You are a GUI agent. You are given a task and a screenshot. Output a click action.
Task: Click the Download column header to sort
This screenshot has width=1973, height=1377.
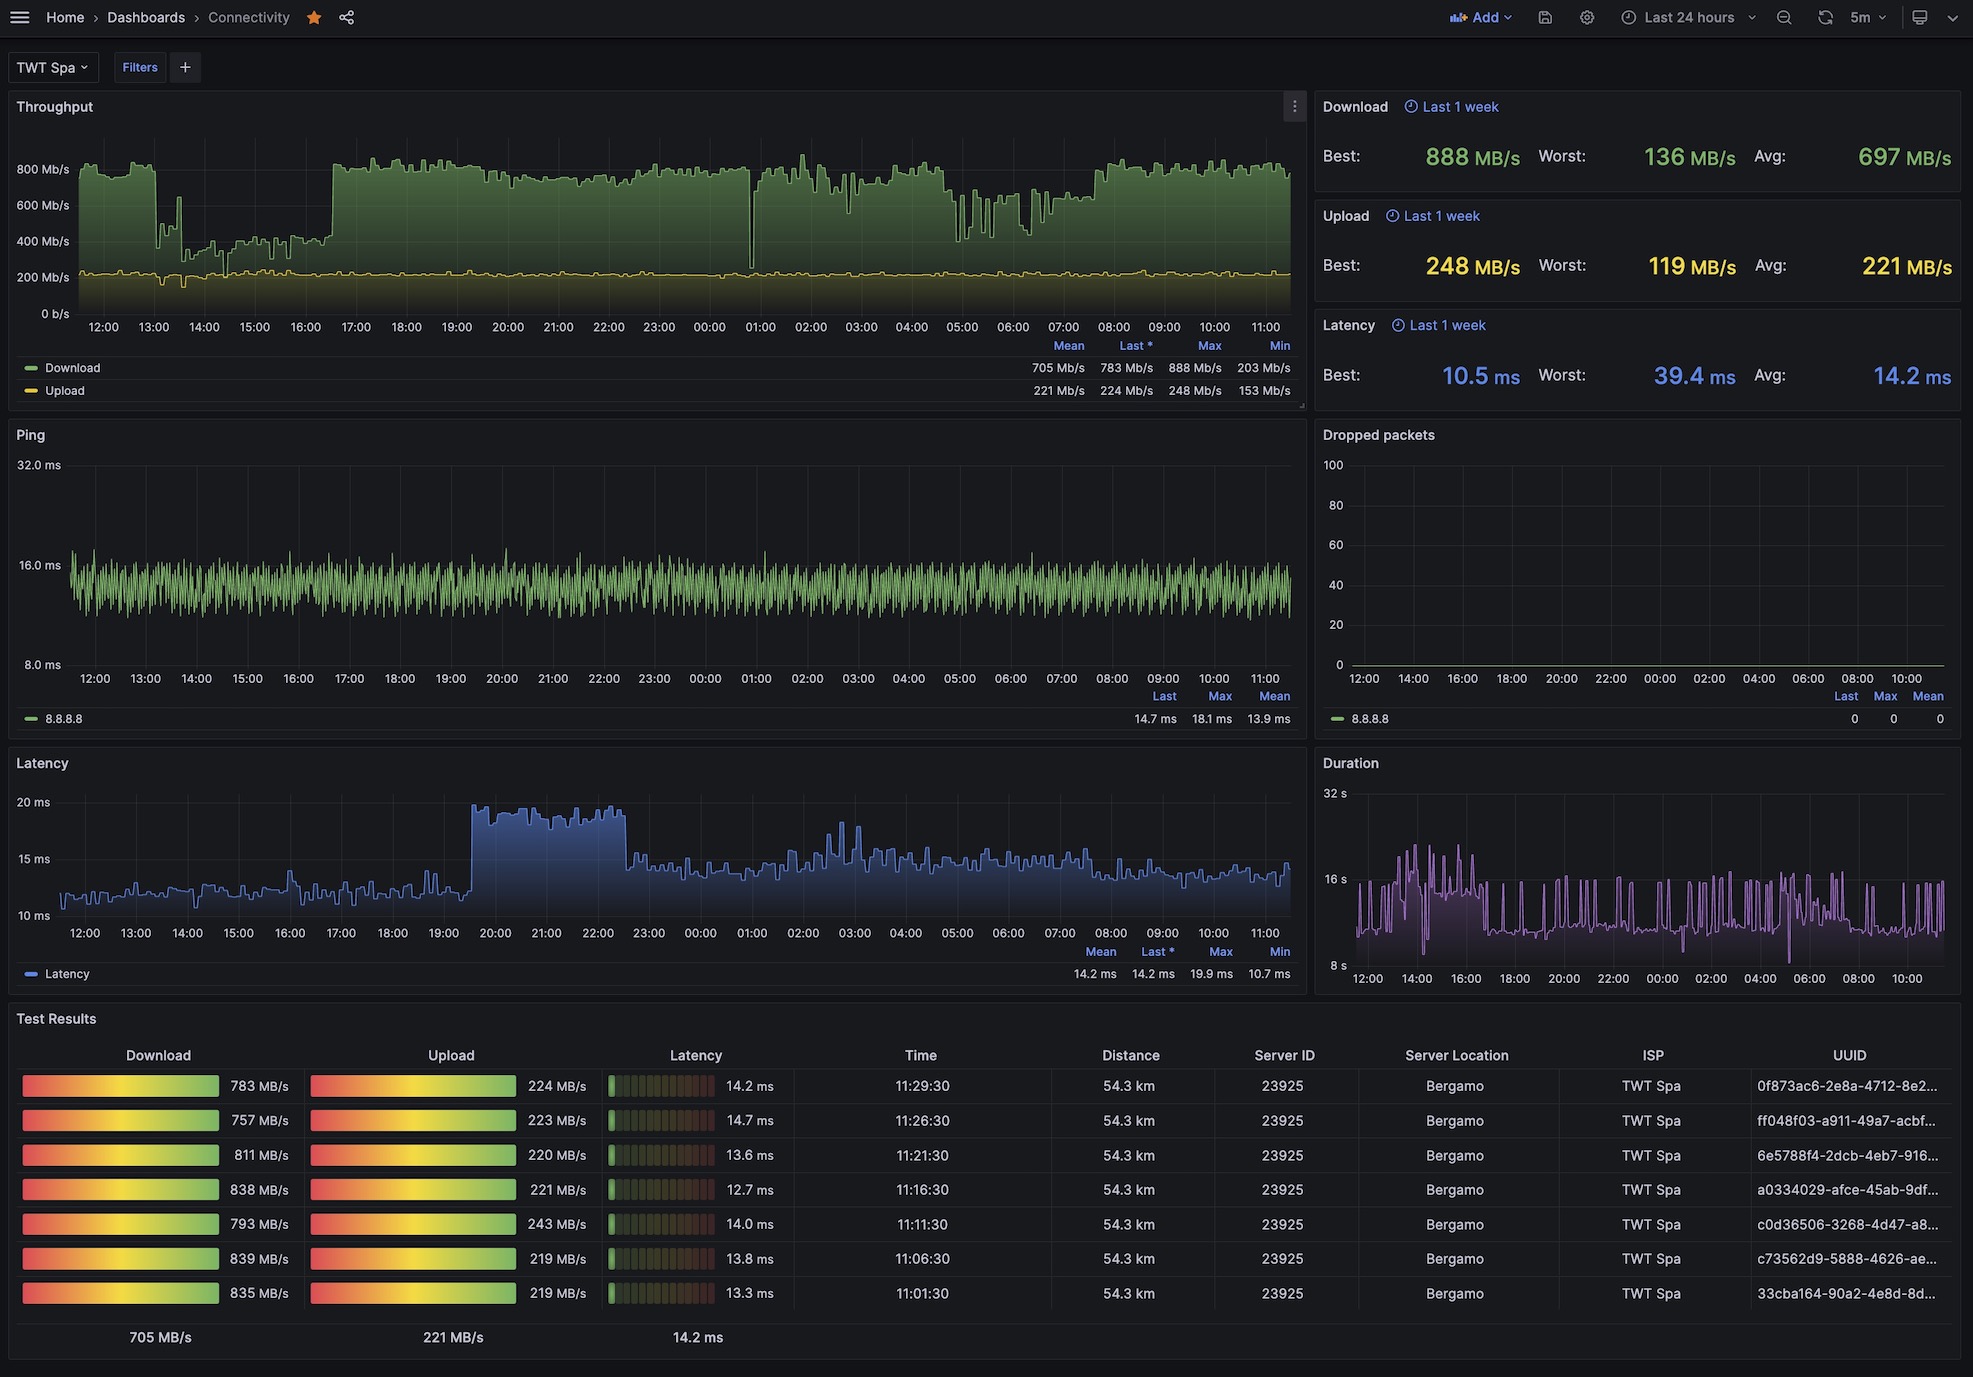click(158, 1055)
